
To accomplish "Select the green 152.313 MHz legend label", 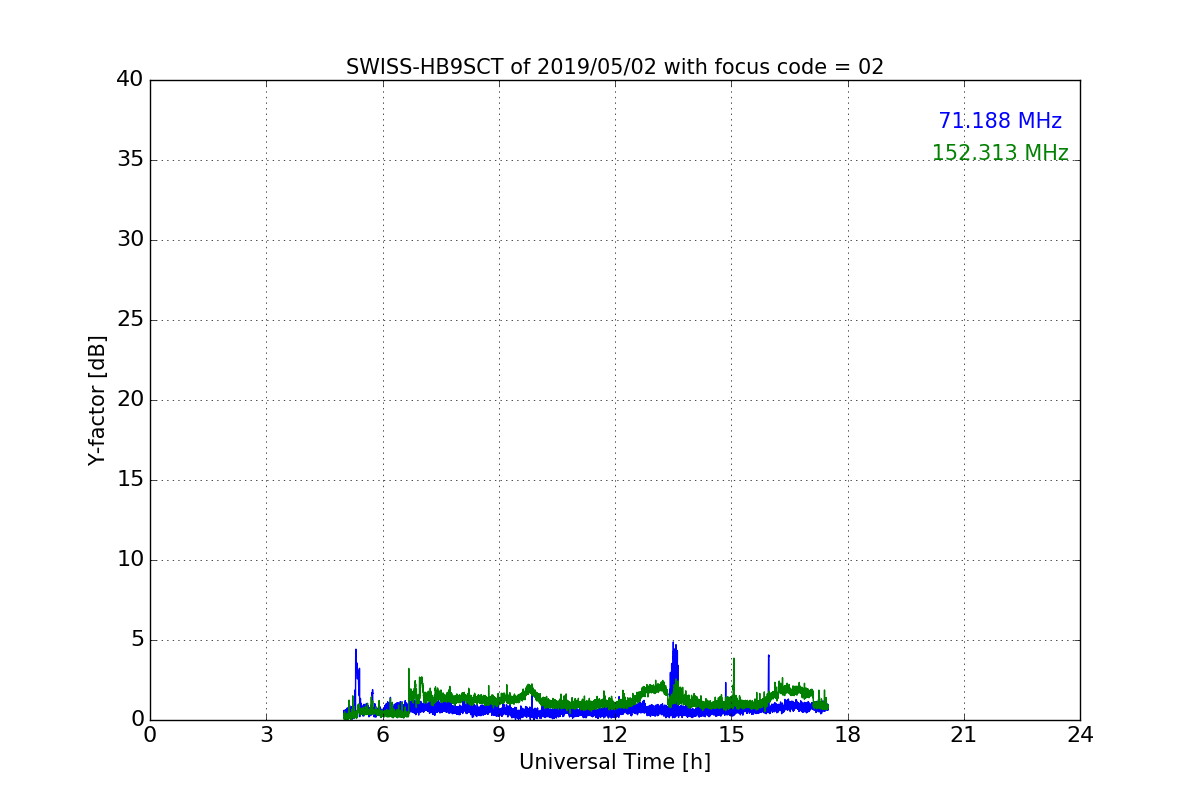I will coord(1000,153).
